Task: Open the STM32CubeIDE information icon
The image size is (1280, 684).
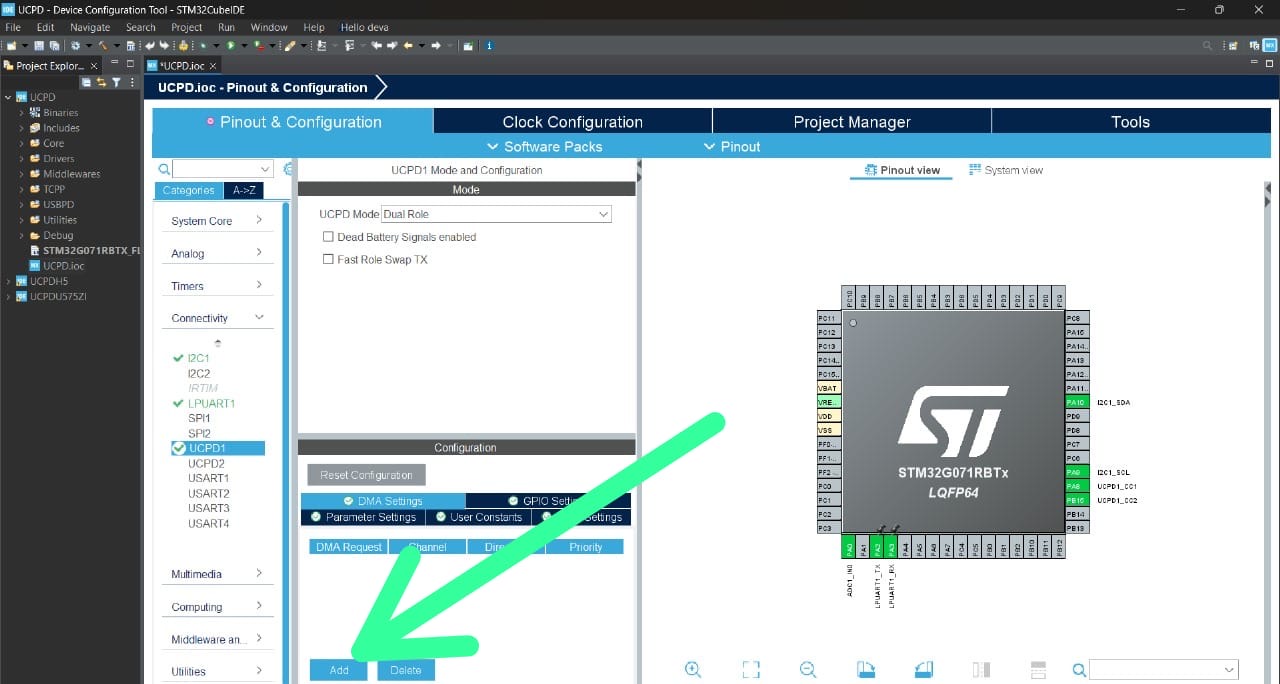Action: point(489,45)
